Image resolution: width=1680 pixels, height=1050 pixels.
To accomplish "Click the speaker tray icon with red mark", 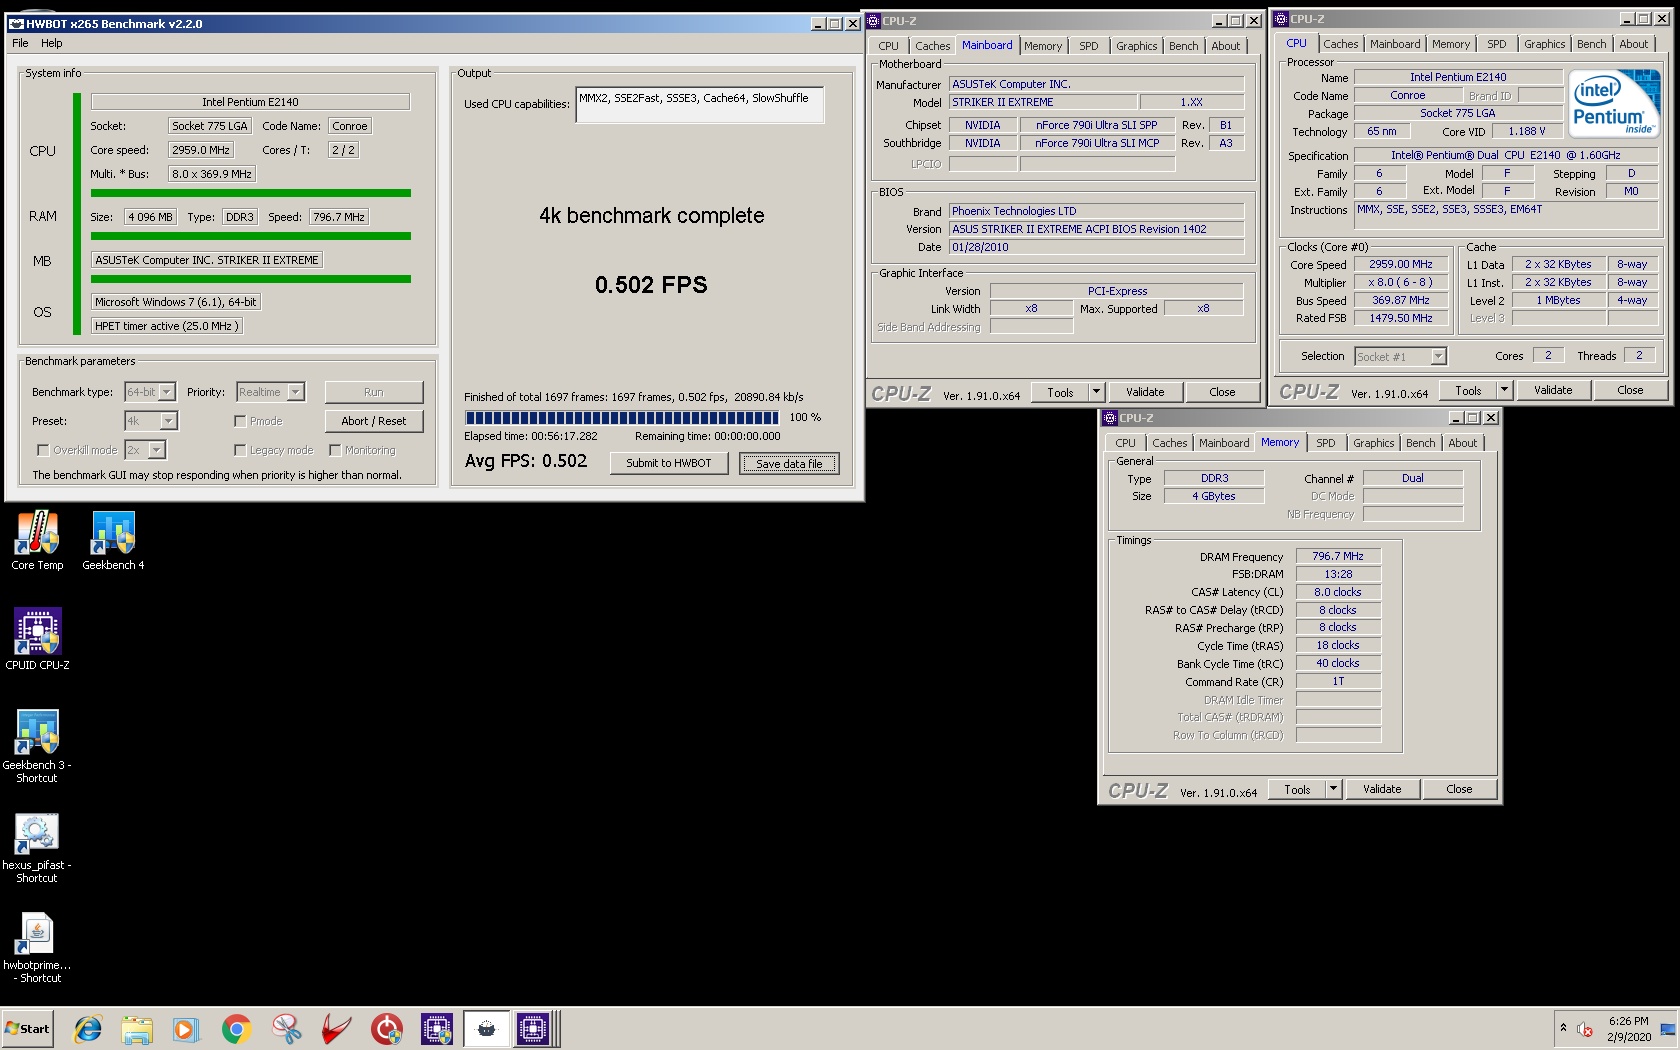I will [1585, 1029].
